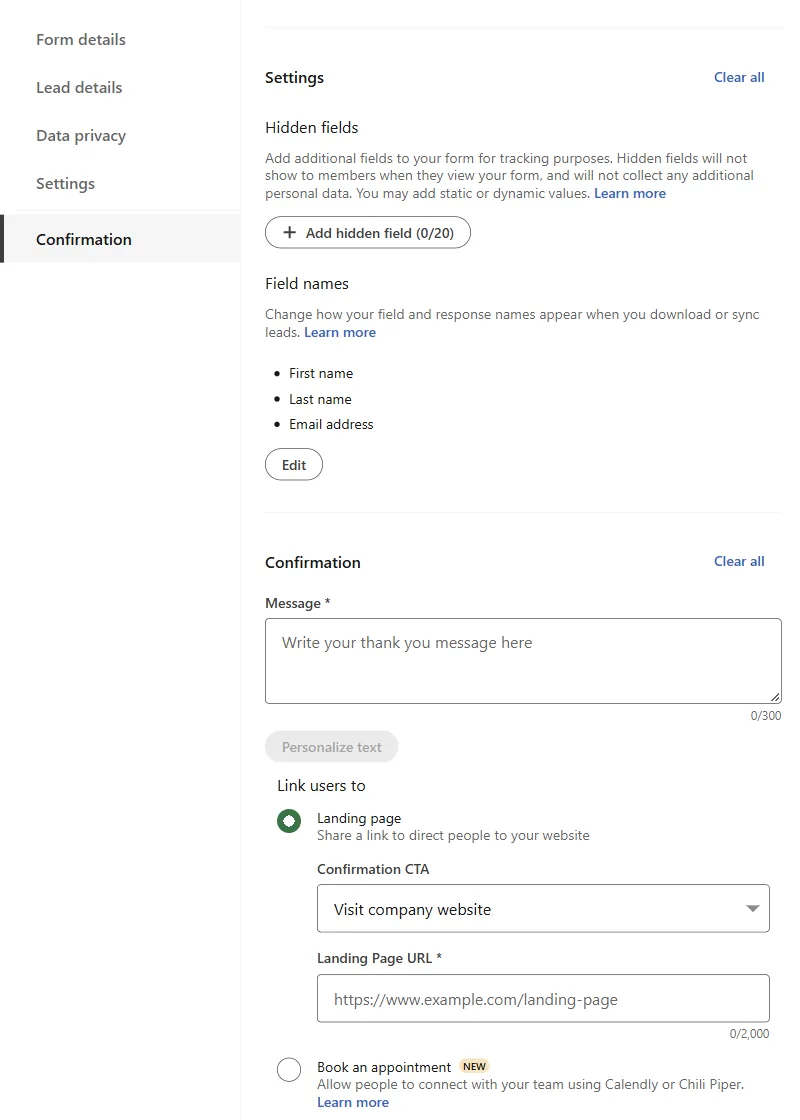Image resolution: width=800 pixels, height=1120 pixels.
Task: Clear all Settings fields
Action: pyautogui.click(x=739, y=77)
